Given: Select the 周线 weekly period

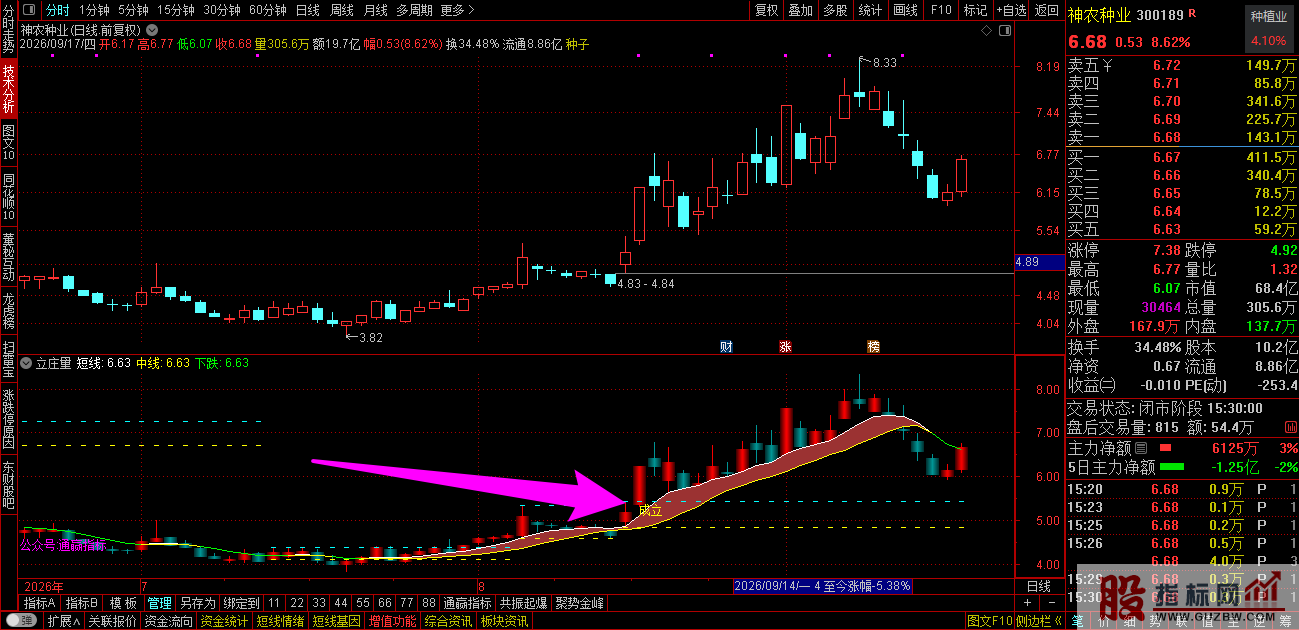Looking at the screenshot, I should point(341,10).
